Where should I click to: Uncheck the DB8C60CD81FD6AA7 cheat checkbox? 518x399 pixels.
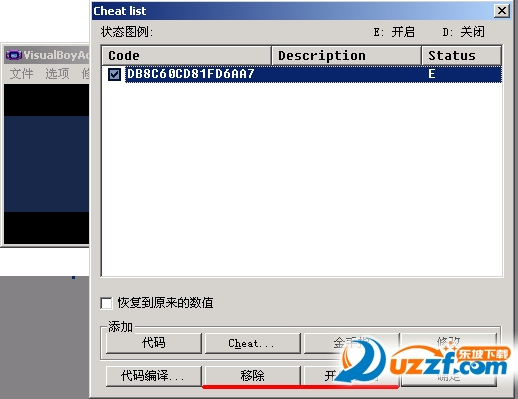pos(114,74)
